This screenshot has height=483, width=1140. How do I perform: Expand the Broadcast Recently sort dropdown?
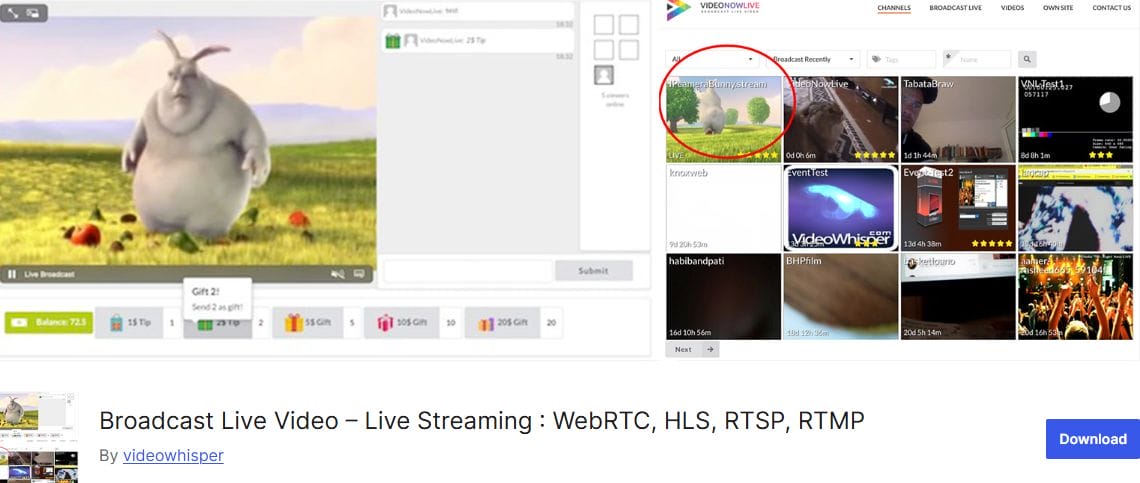pos(813,59)
